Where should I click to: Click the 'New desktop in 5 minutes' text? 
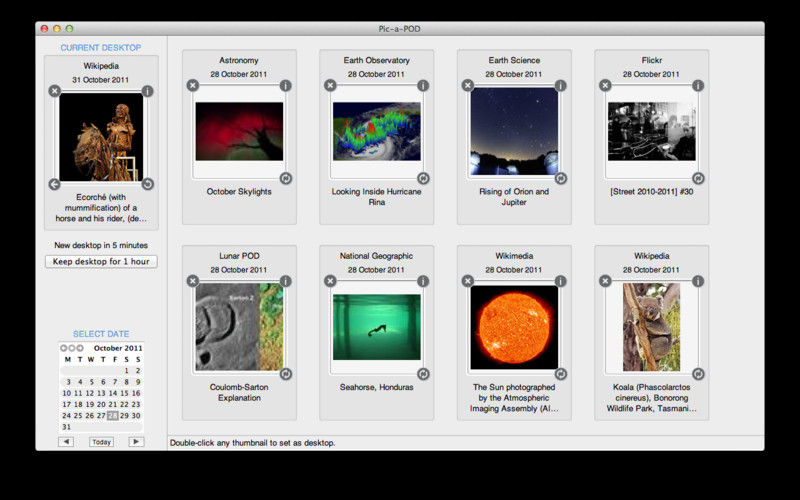(x=101, y=245)
